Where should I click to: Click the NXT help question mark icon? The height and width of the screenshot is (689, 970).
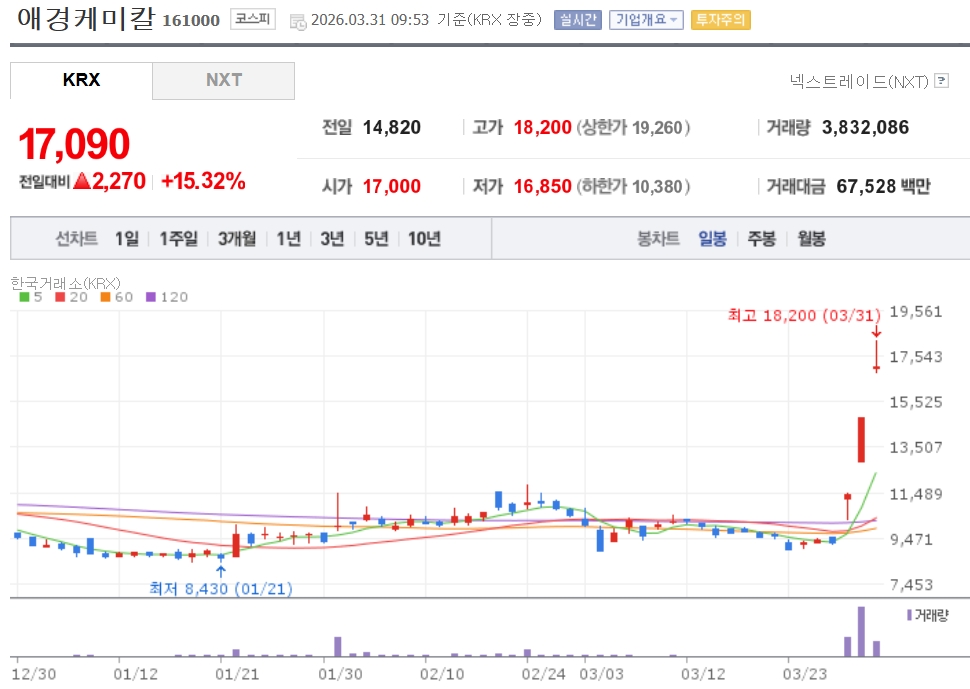pyautogui.click(x=941, y=81)
